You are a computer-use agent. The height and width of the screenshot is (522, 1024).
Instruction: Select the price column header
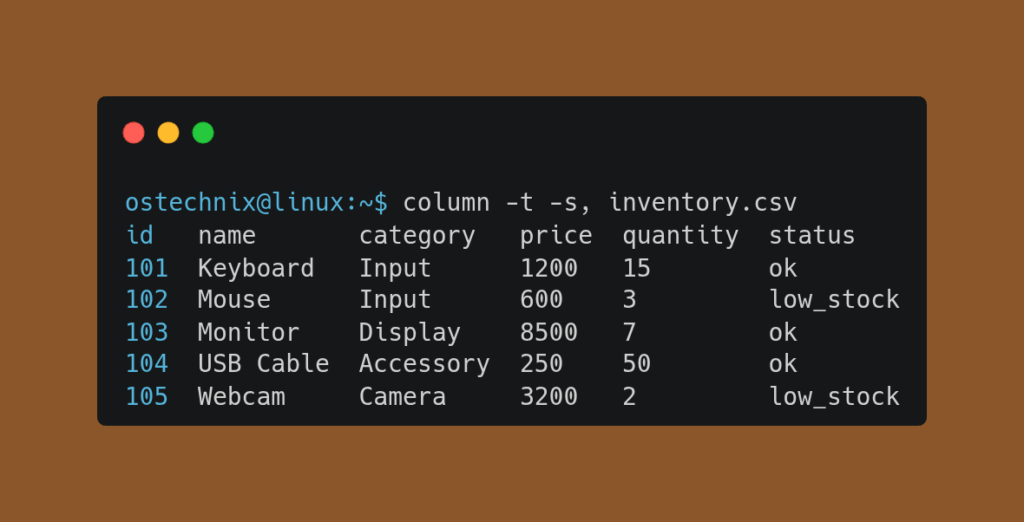coord(556,235)
